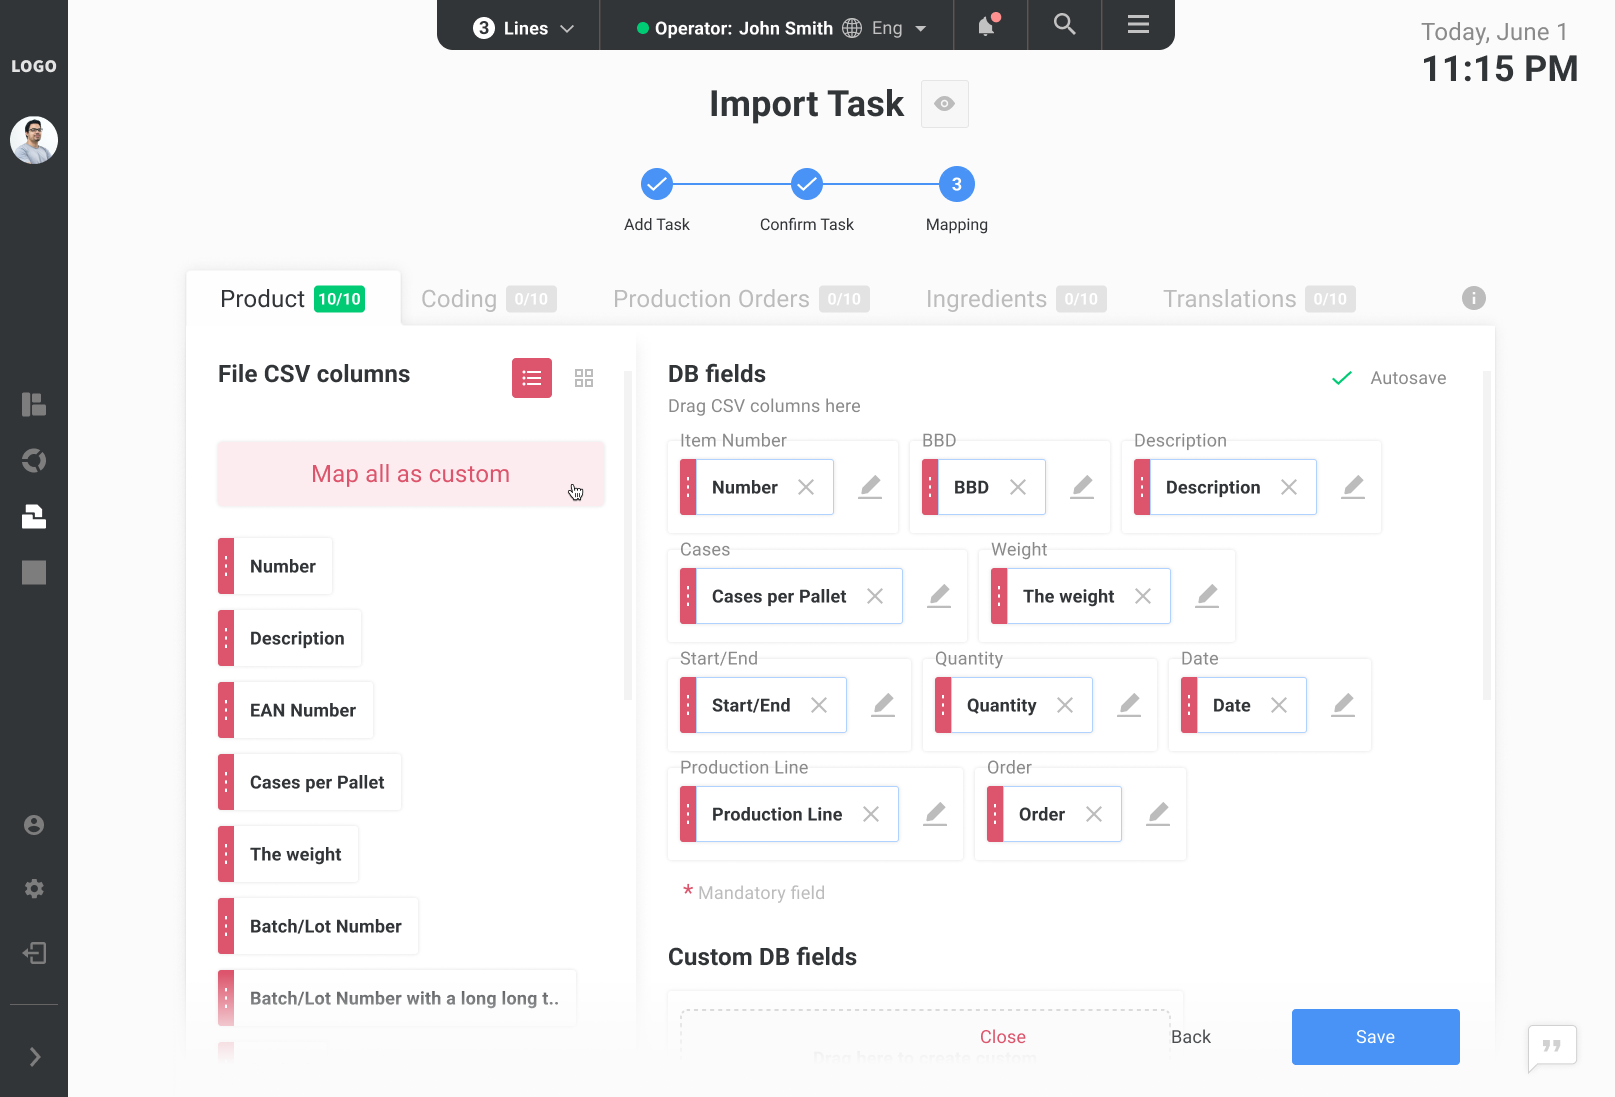Switch CSV columns to grid view

[x=584, y=378]
